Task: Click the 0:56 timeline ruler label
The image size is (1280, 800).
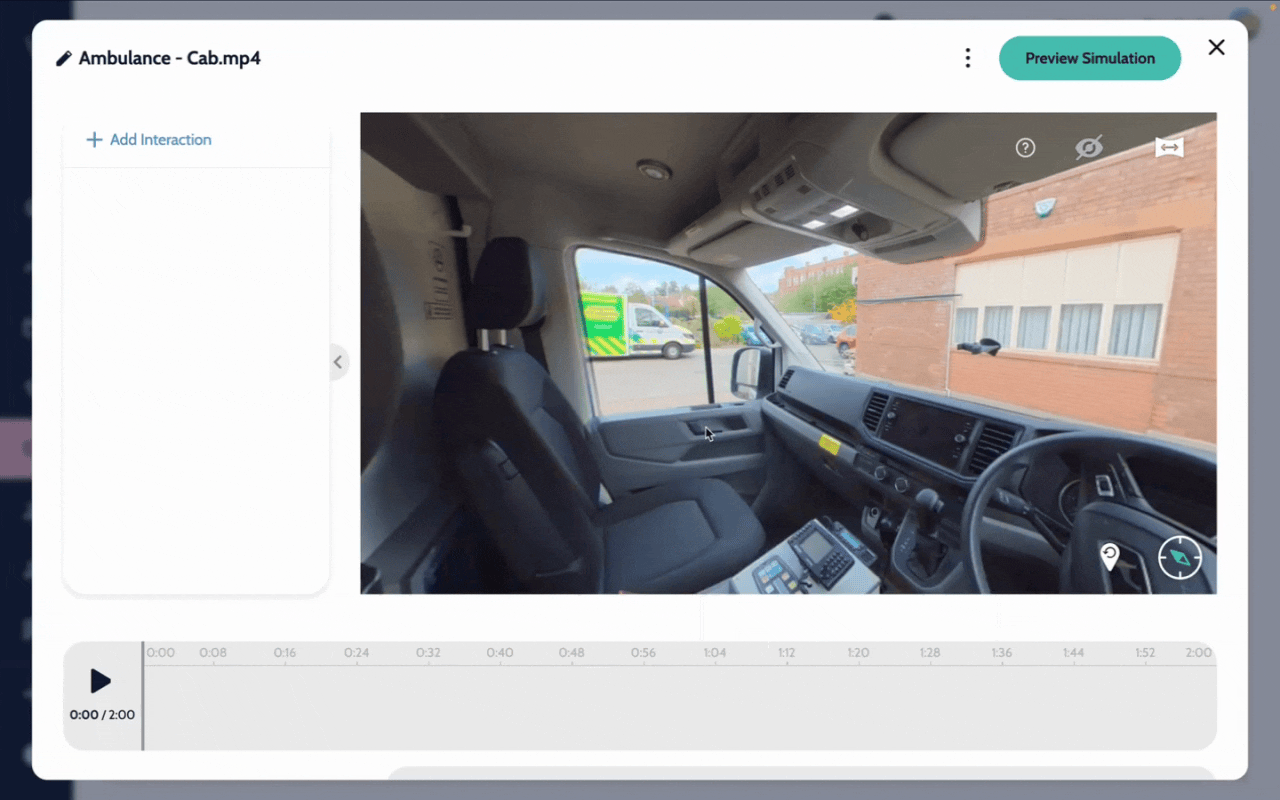Action: (643, 653)
